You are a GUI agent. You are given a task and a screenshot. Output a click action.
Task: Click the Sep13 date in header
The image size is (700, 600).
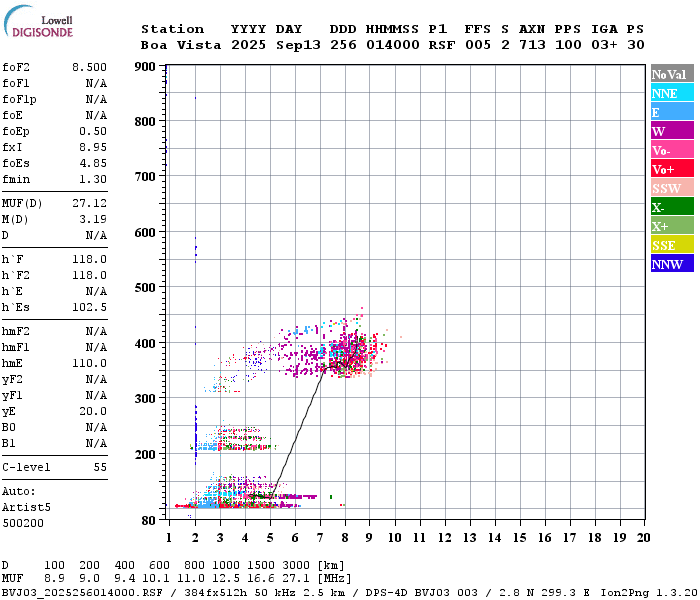click(x=298, y=45)
